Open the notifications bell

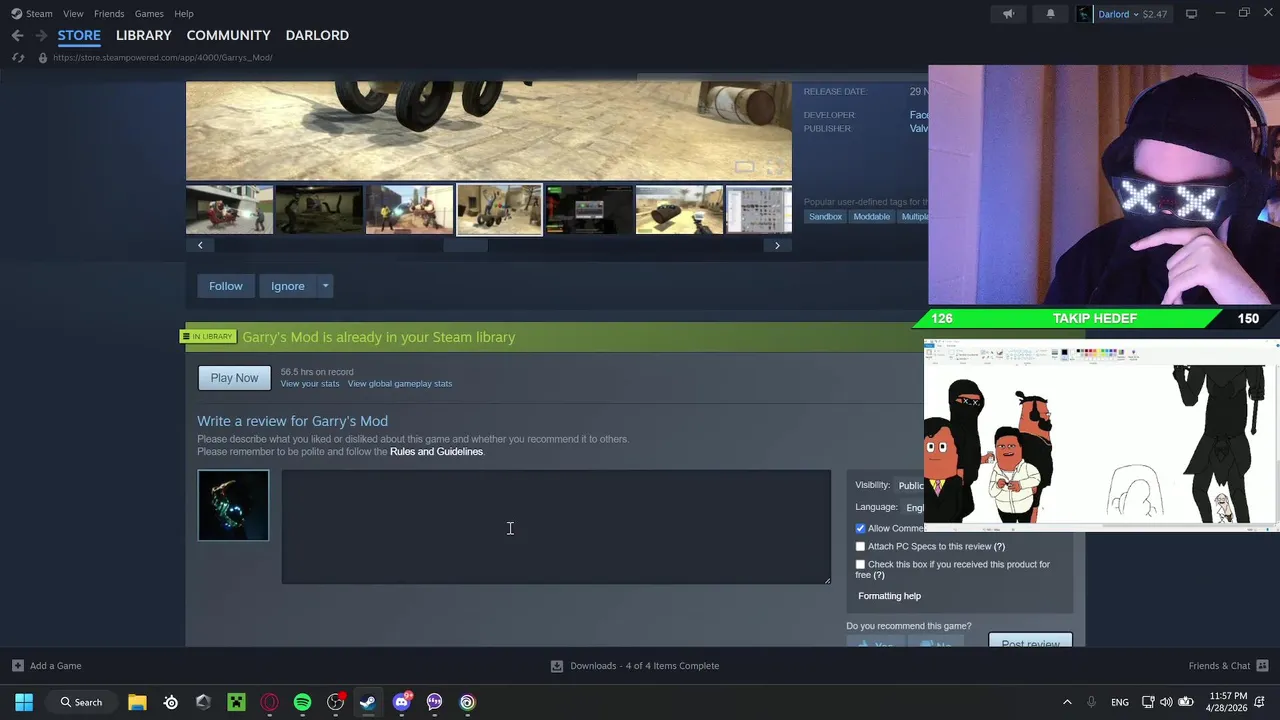tap(1050, 14)
